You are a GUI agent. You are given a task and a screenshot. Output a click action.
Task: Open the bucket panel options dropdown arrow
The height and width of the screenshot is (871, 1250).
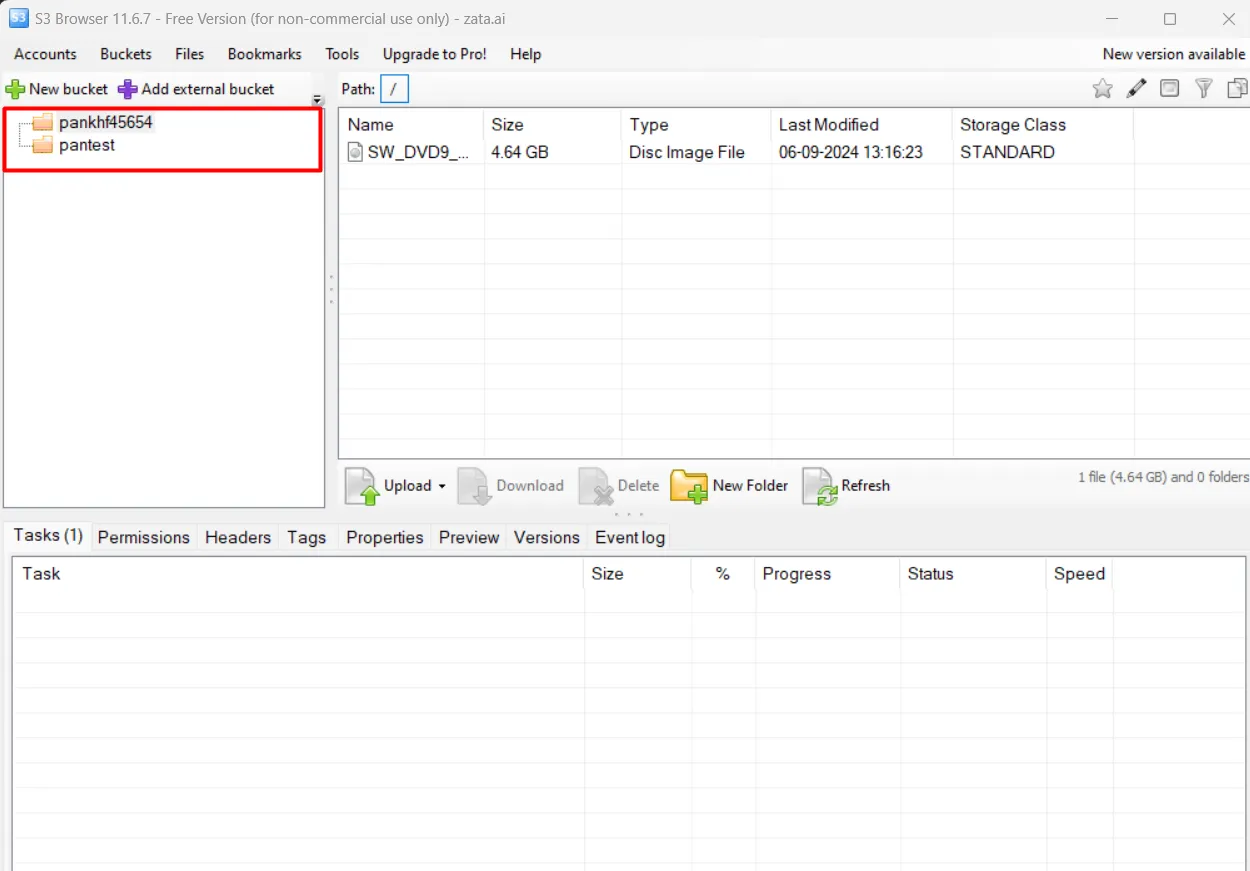point(318,100)
